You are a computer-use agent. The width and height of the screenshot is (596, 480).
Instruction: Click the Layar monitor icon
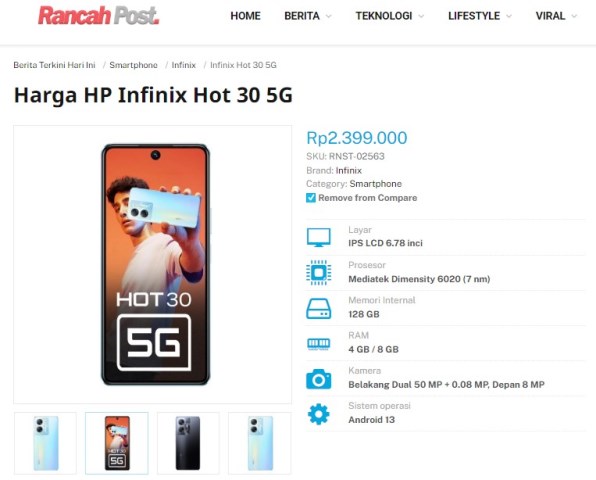[x=319, y=238]
